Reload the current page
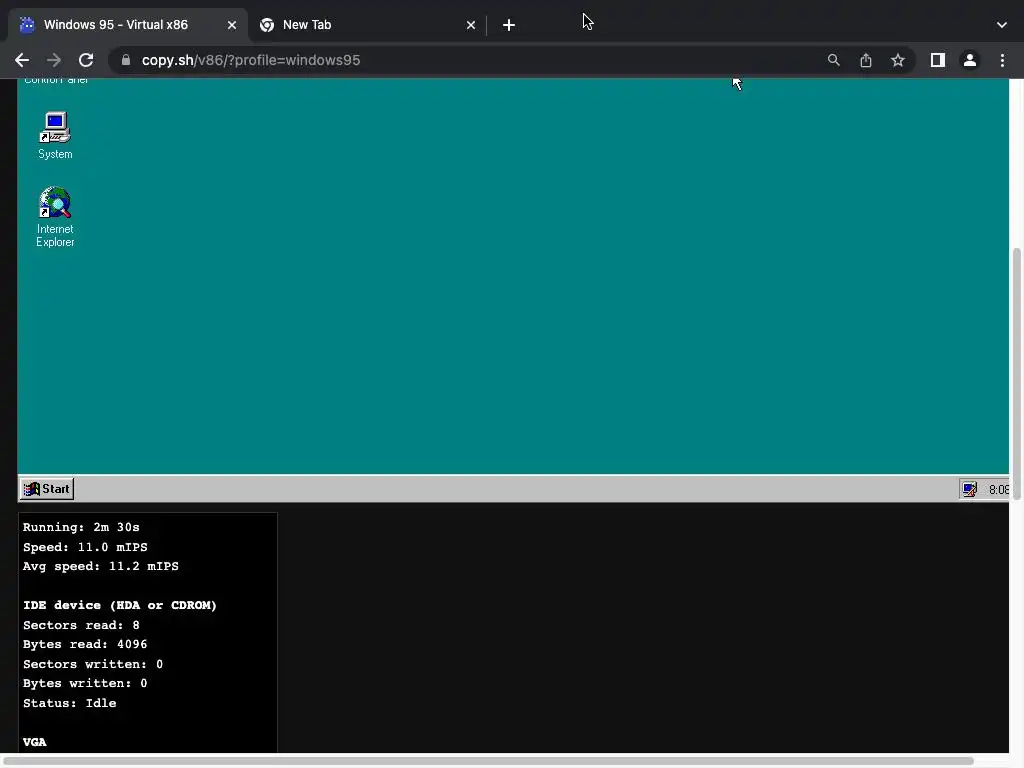 coord(86,60)
